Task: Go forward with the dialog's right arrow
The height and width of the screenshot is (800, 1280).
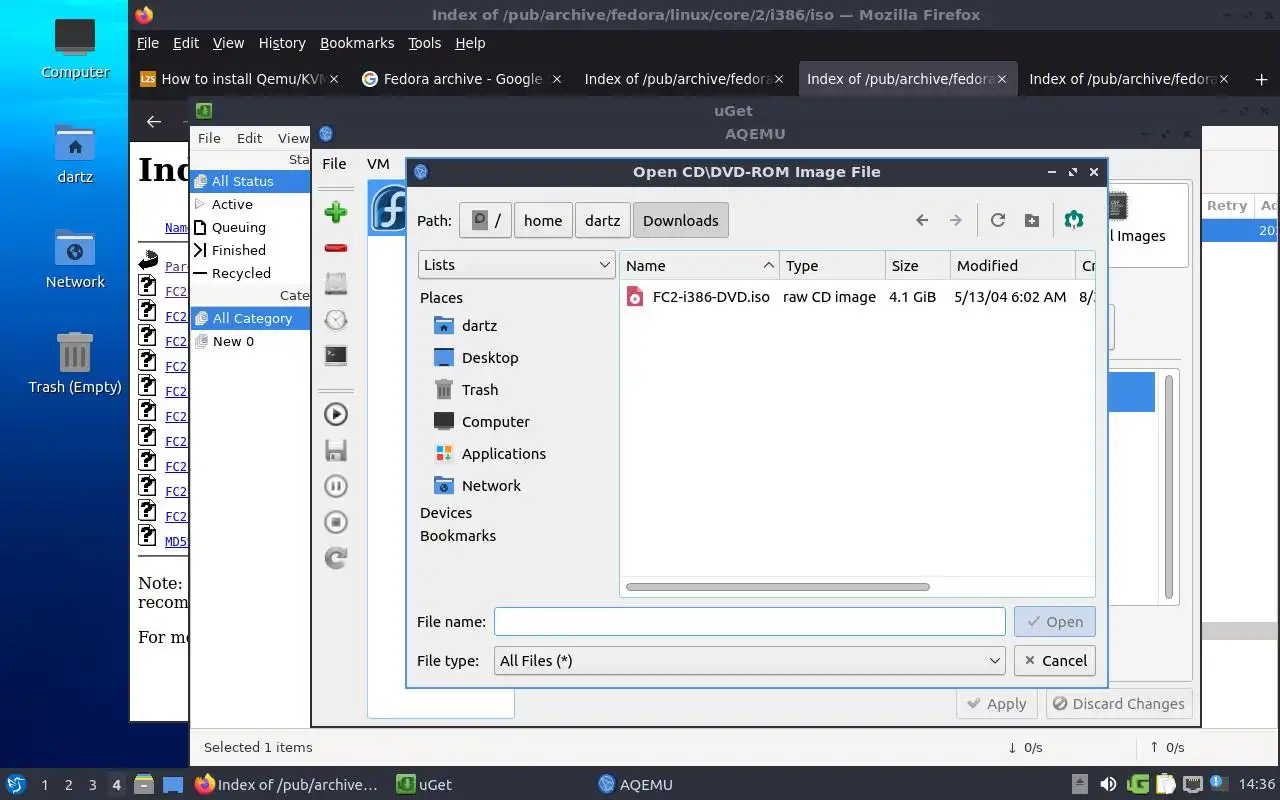Action: tap(956, 221)
